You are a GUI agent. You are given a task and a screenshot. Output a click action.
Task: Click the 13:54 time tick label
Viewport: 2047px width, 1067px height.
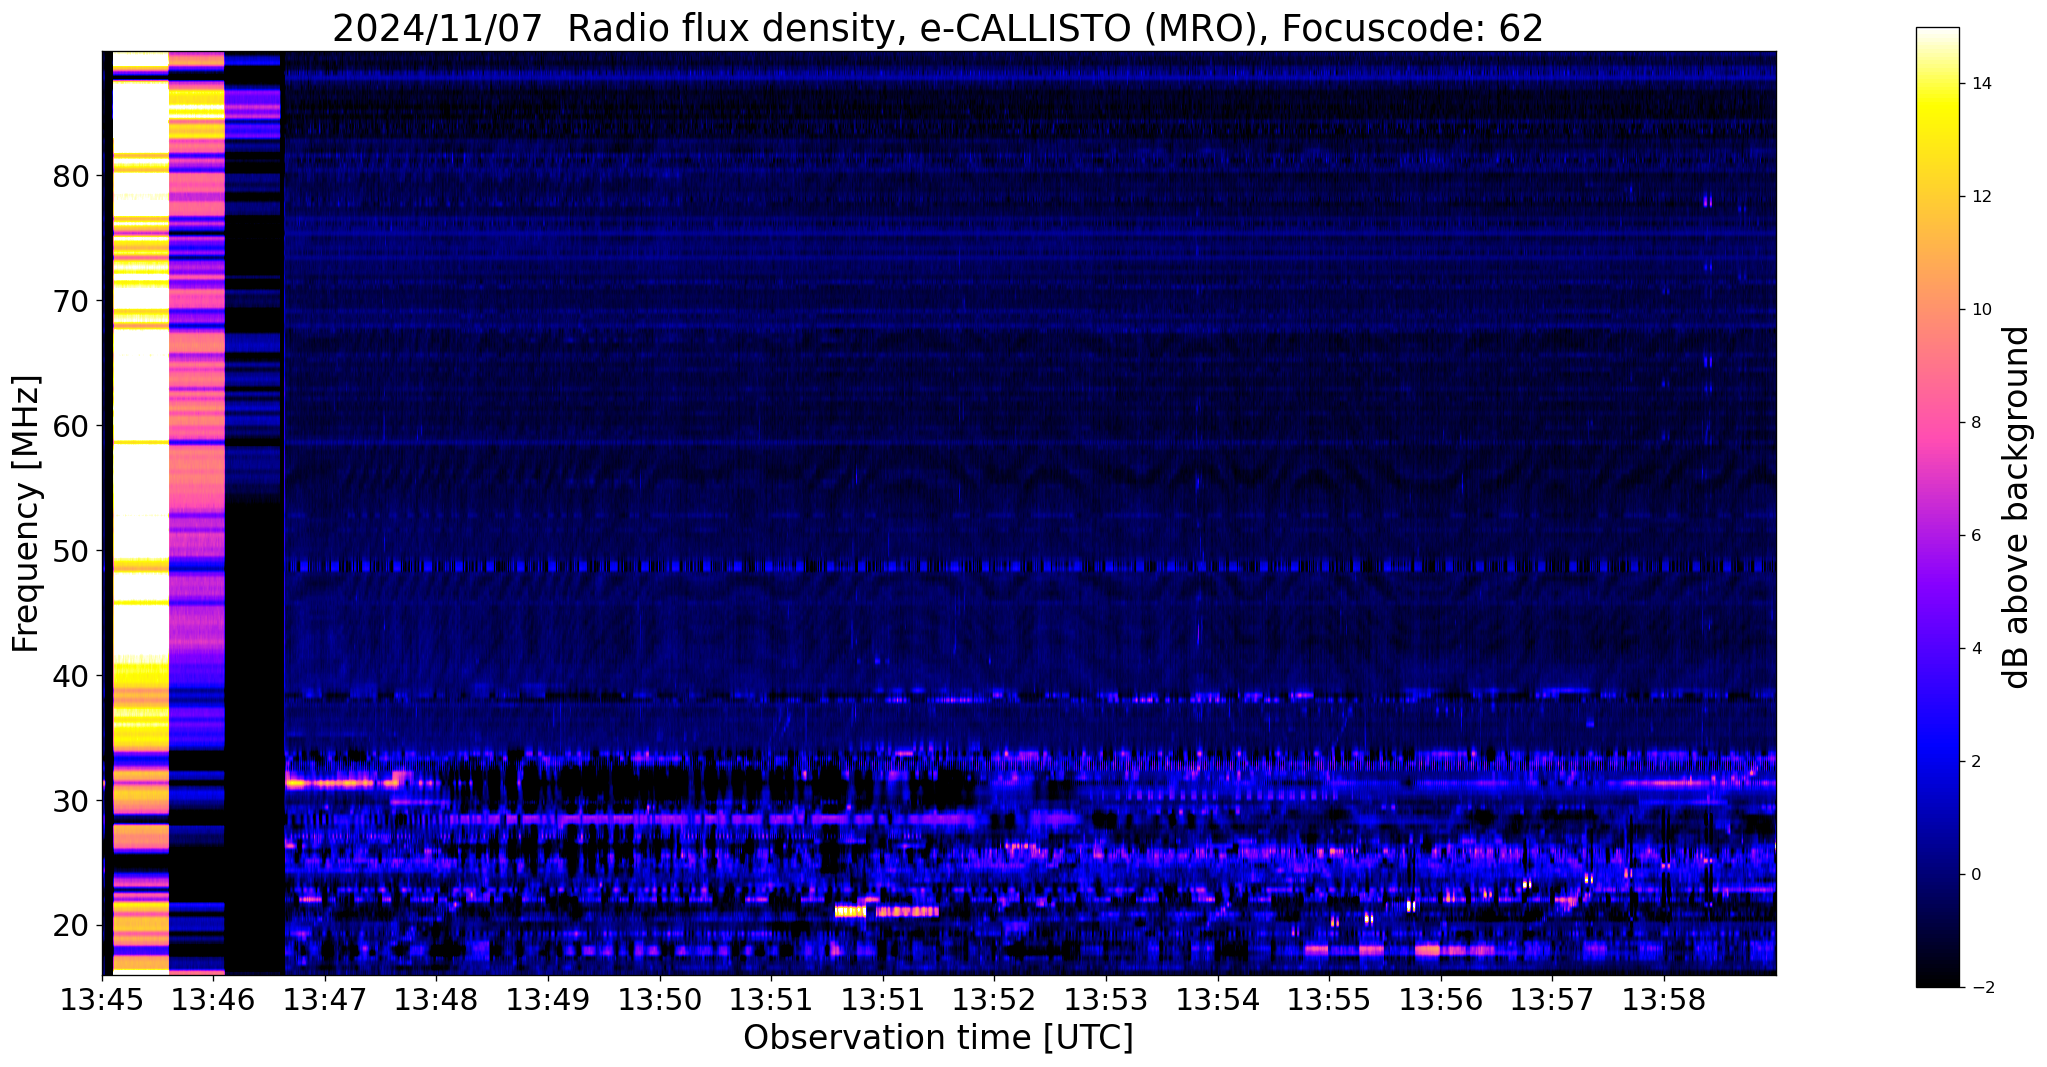click(1217, 999)
